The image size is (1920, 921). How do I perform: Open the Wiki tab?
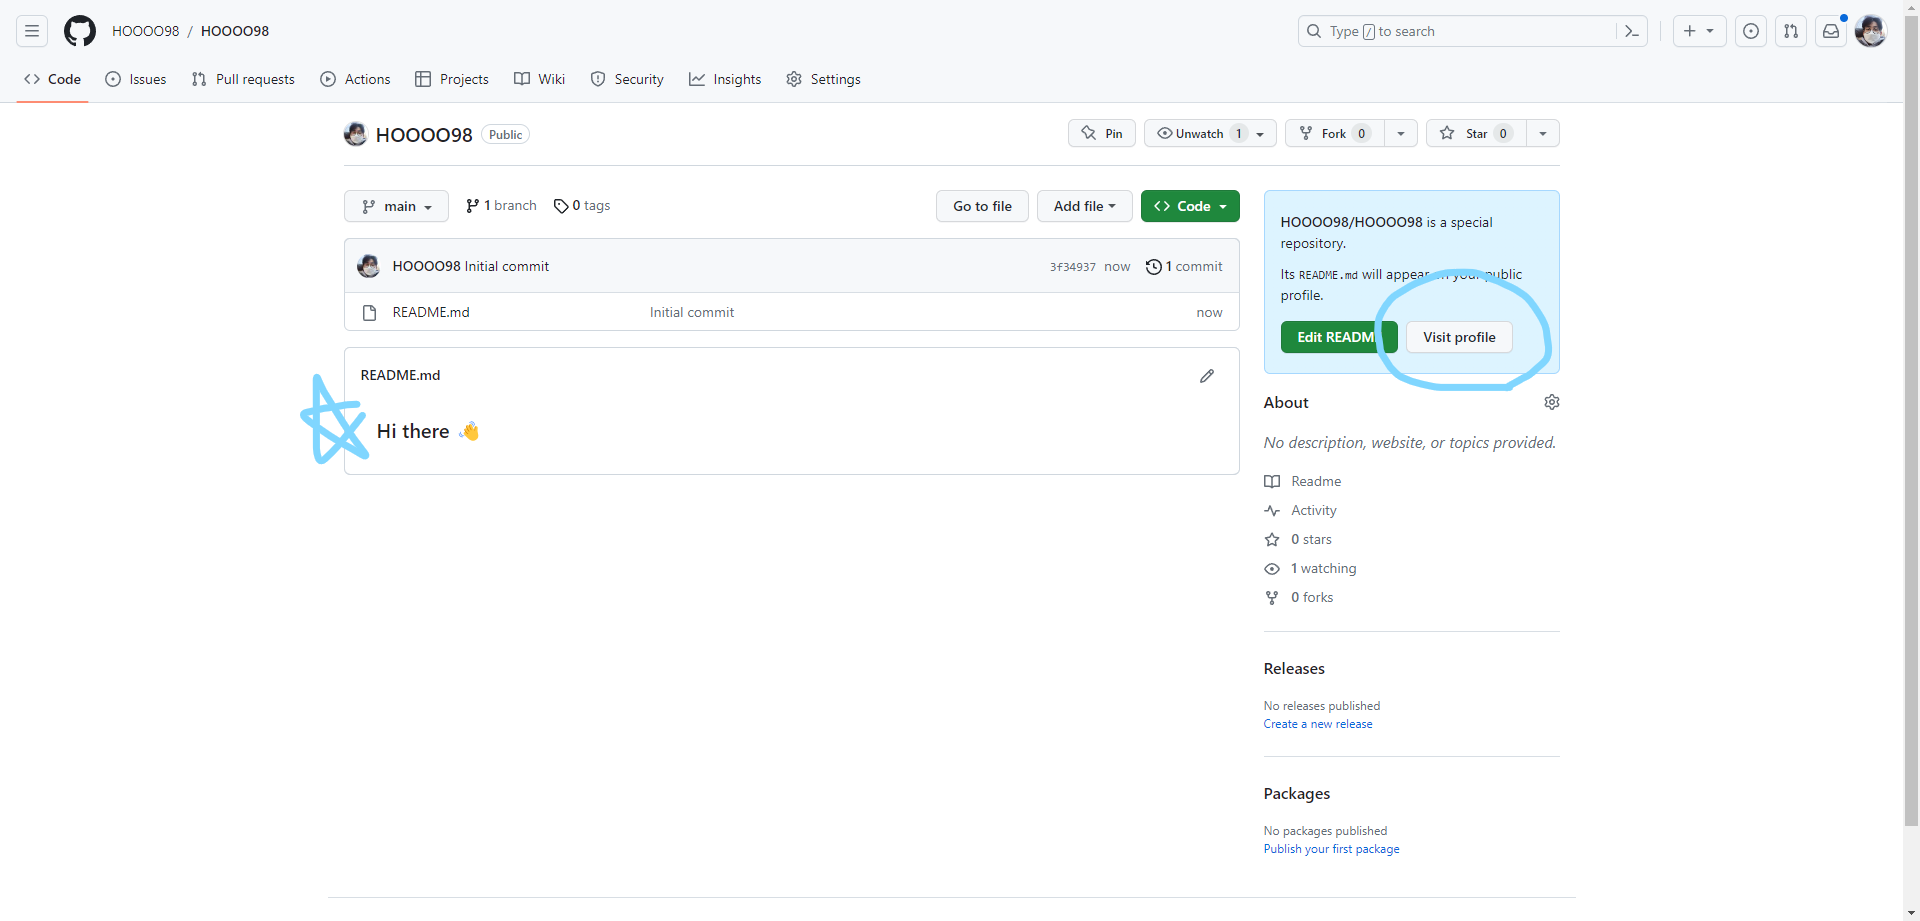(x=540, y=79)
